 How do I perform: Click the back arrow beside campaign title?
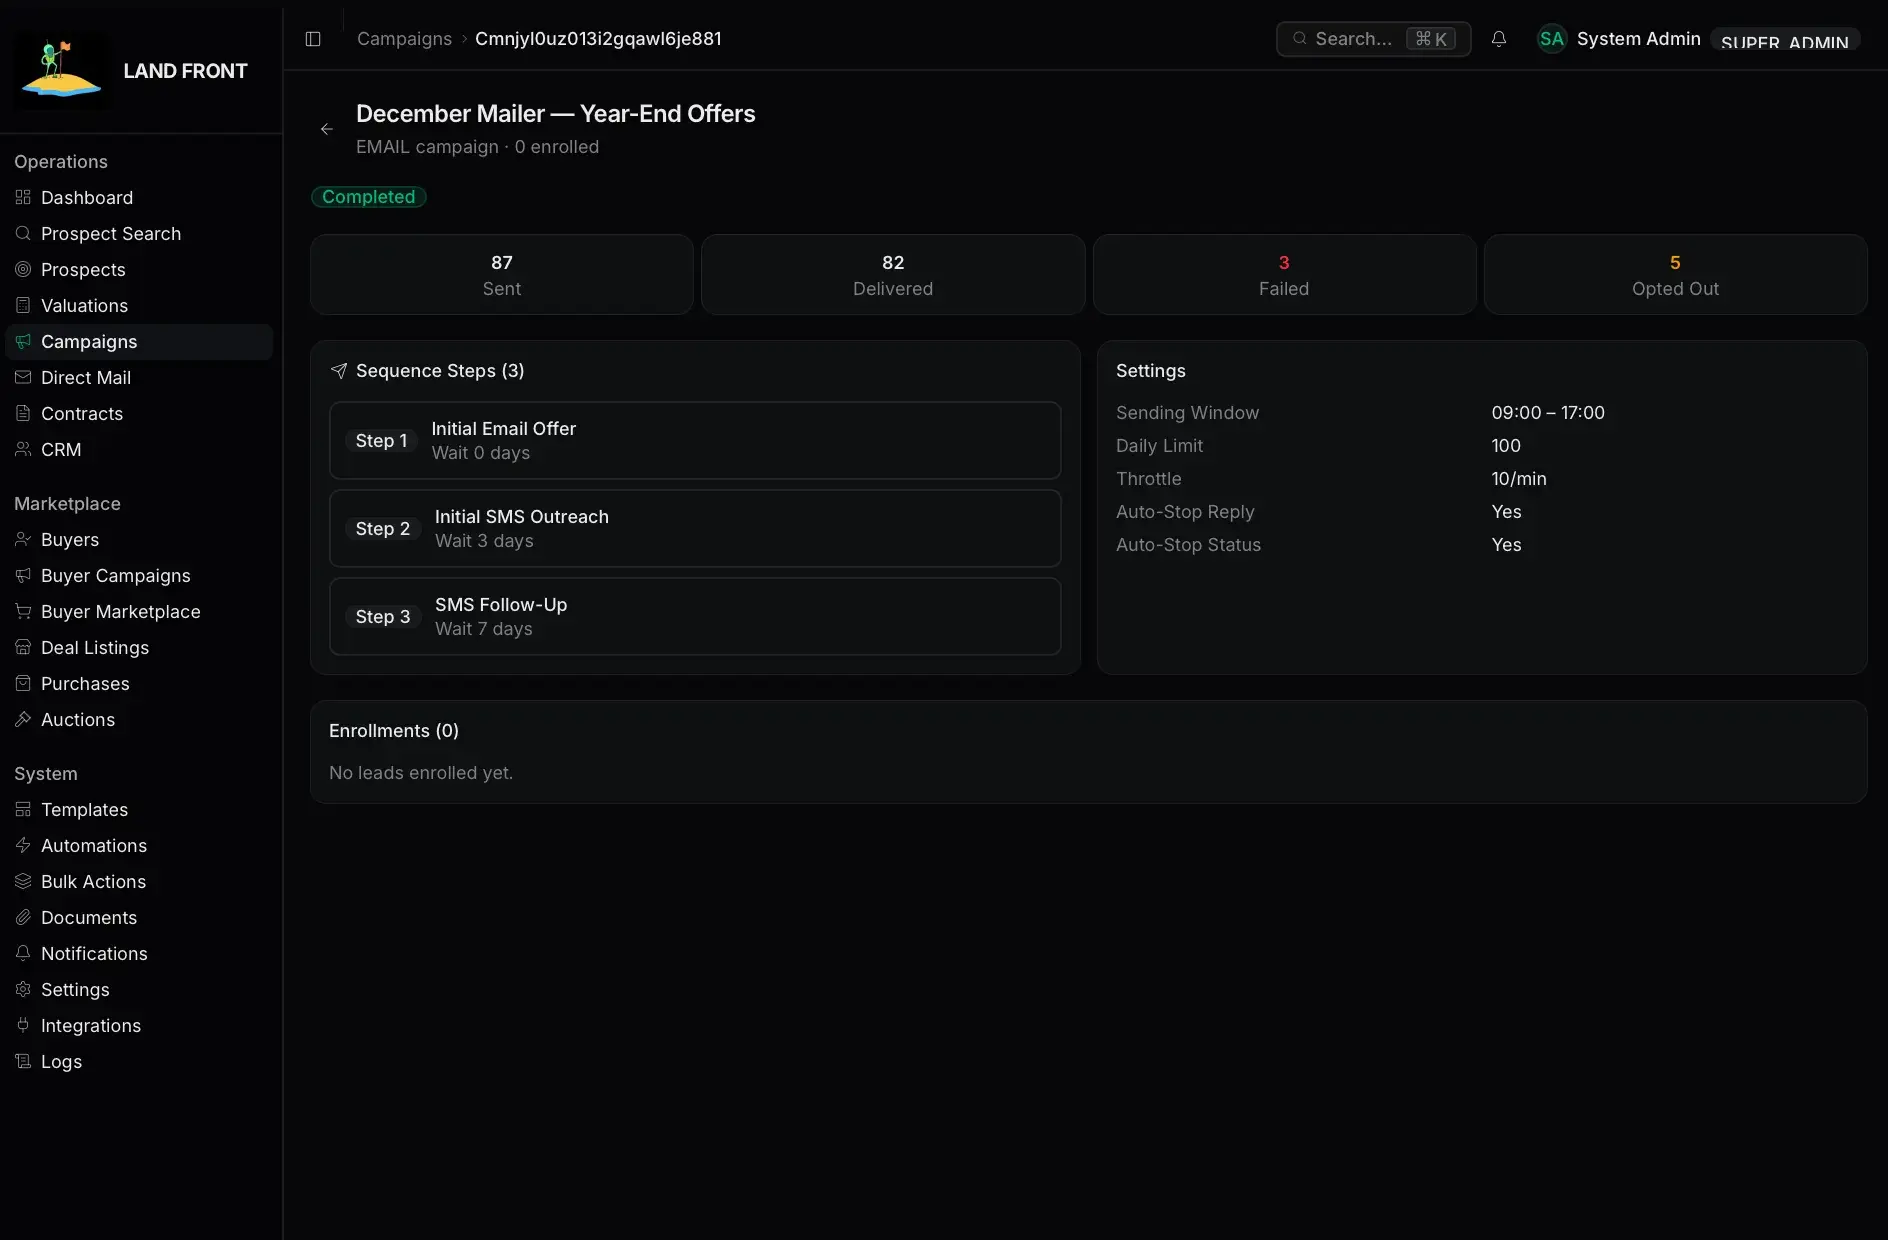327,129
